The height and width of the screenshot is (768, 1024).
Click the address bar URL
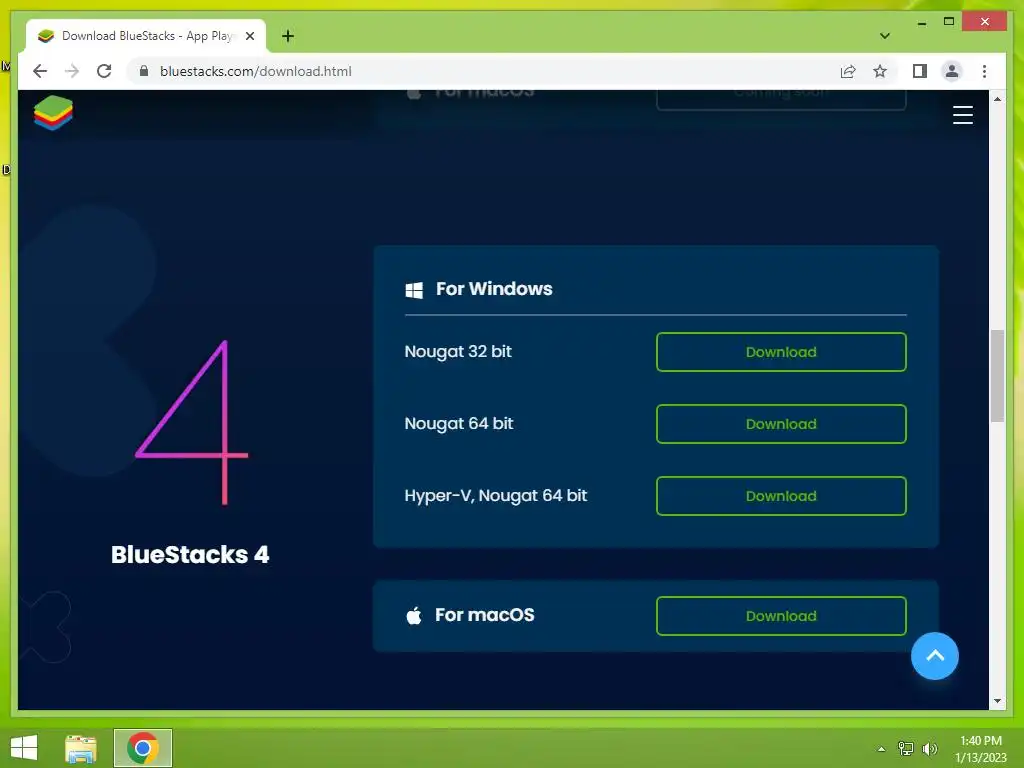click(x=255, y=71)
